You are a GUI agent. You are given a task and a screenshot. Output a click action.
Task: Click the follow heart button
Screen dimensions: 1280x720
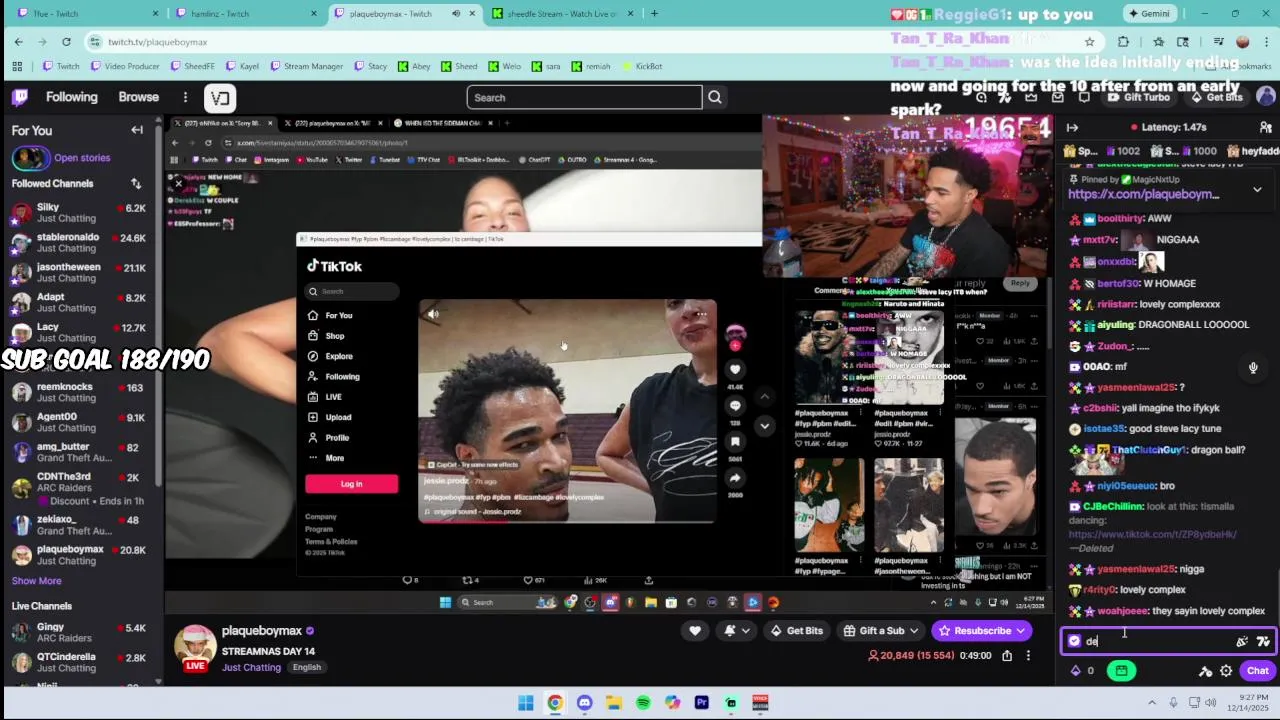pyautogui.click(x=695, y=631)
